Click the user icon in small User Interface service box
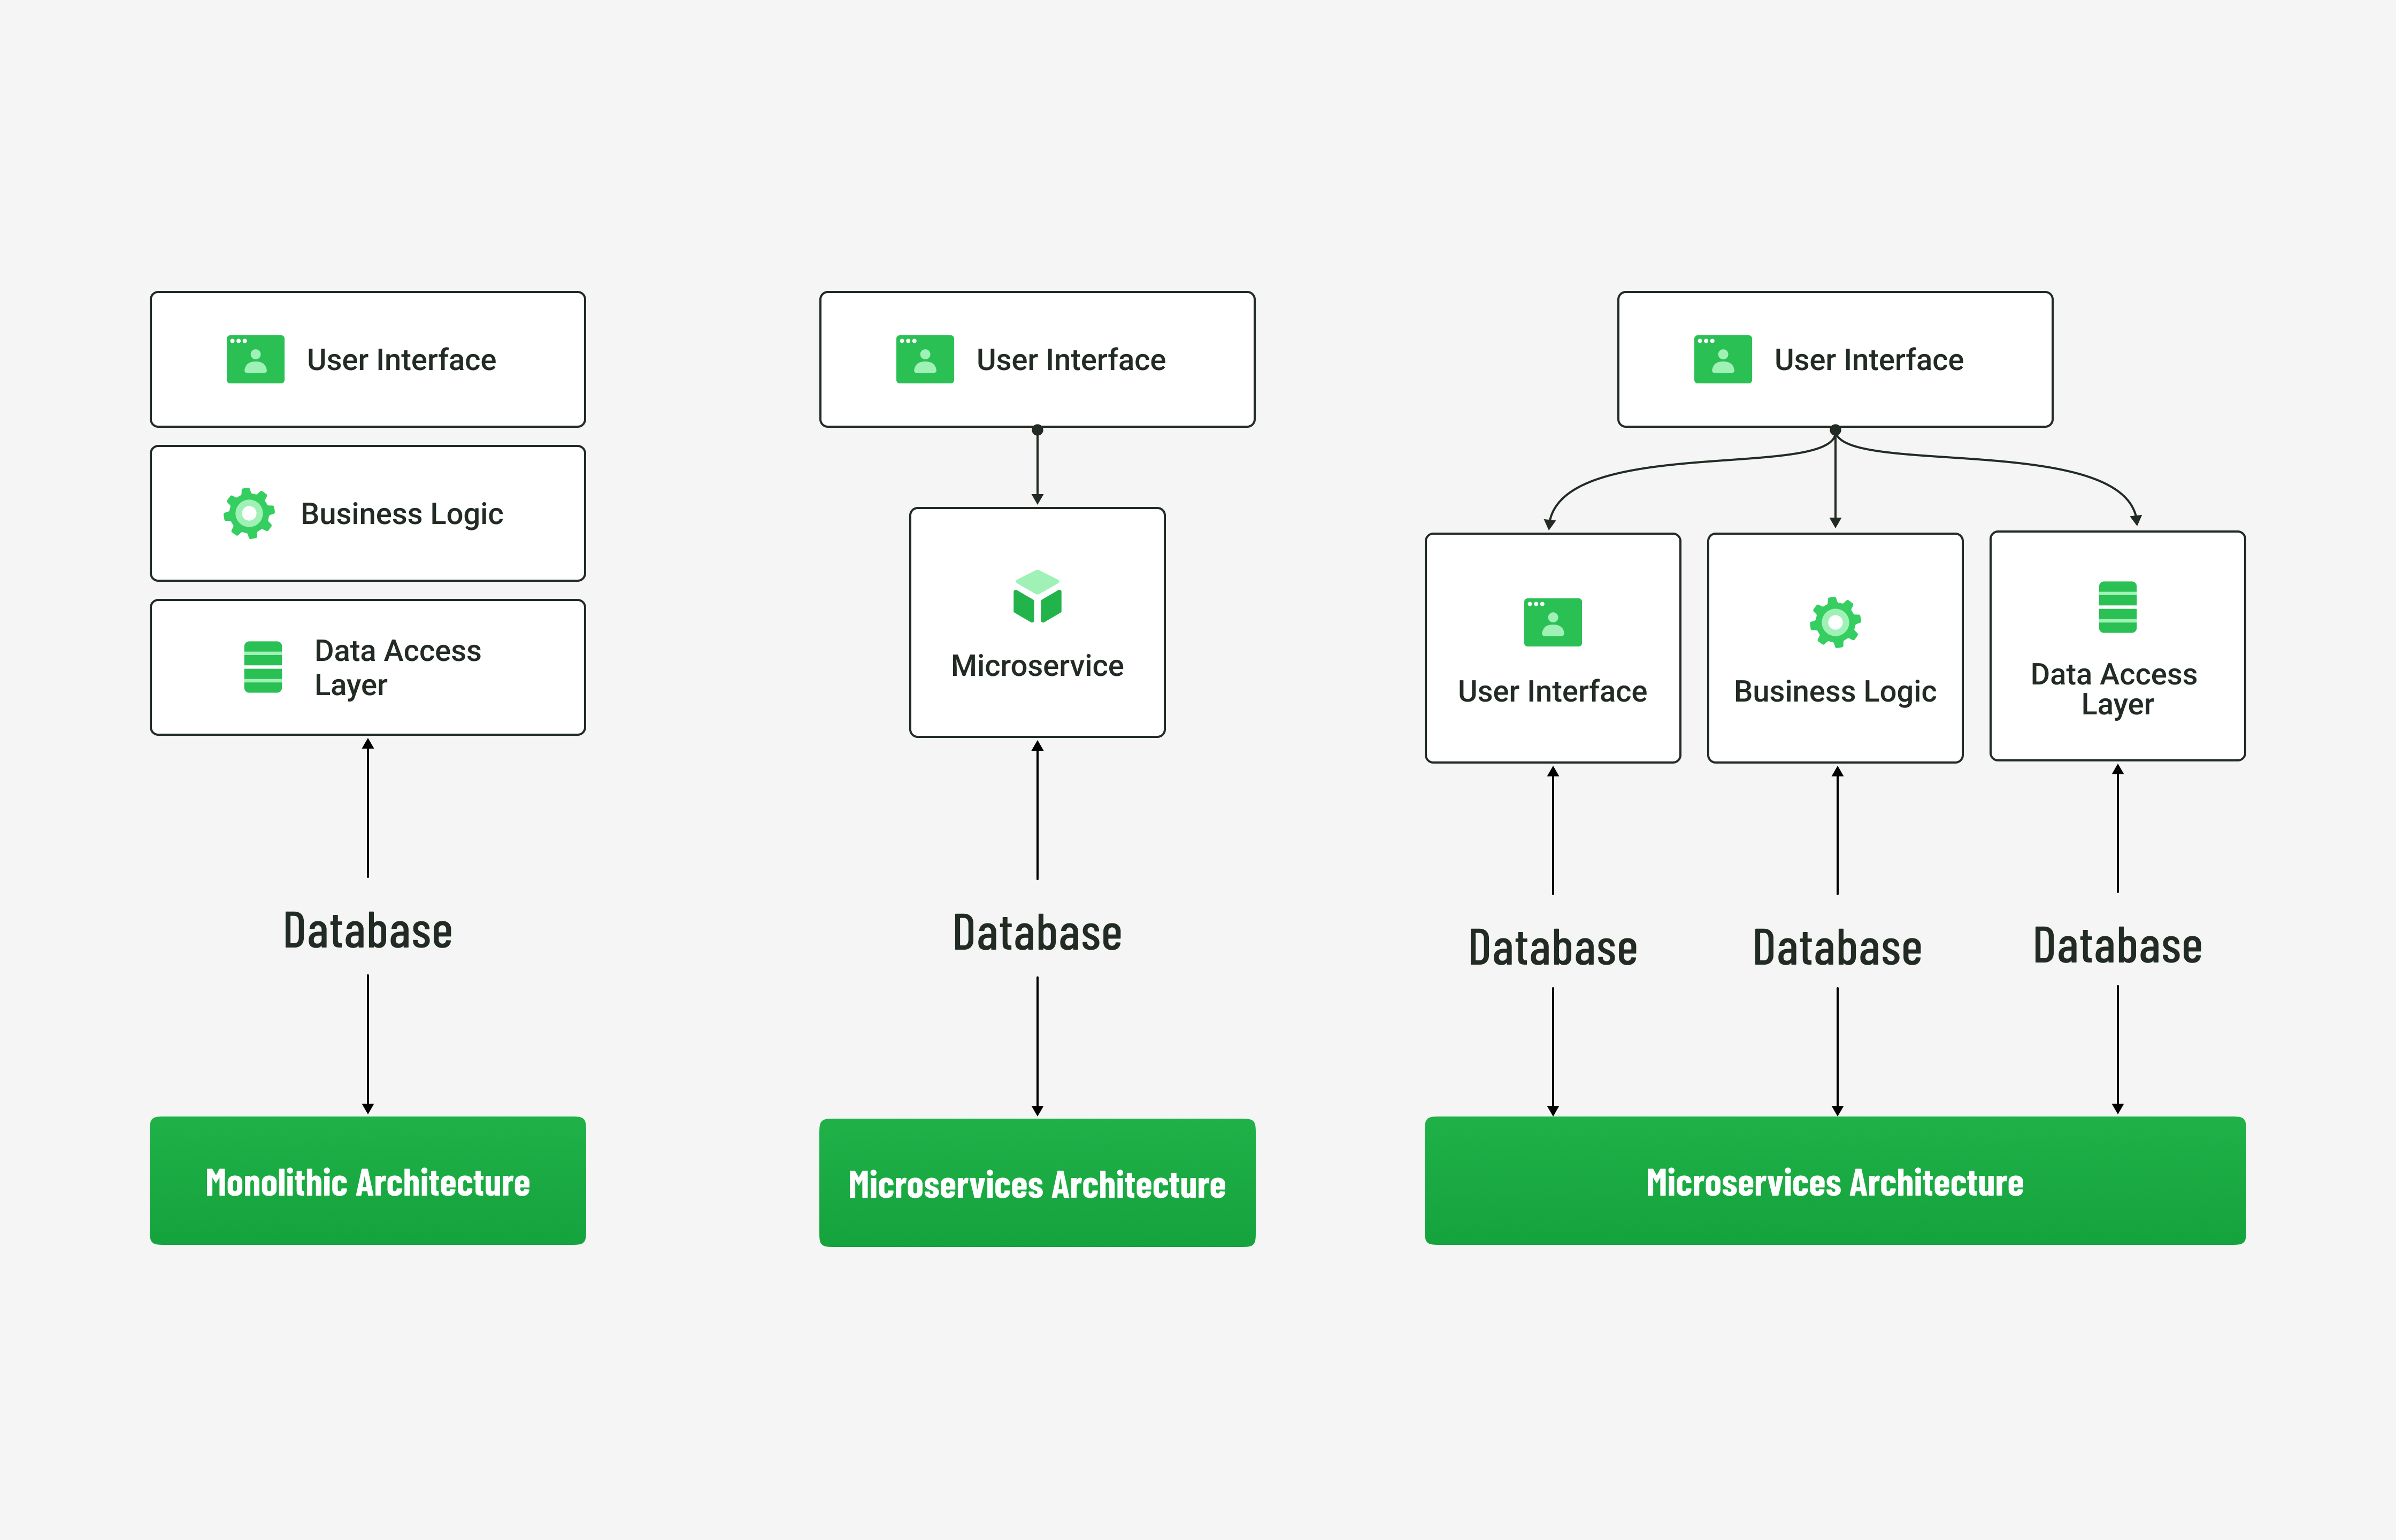 (1552, 622)
